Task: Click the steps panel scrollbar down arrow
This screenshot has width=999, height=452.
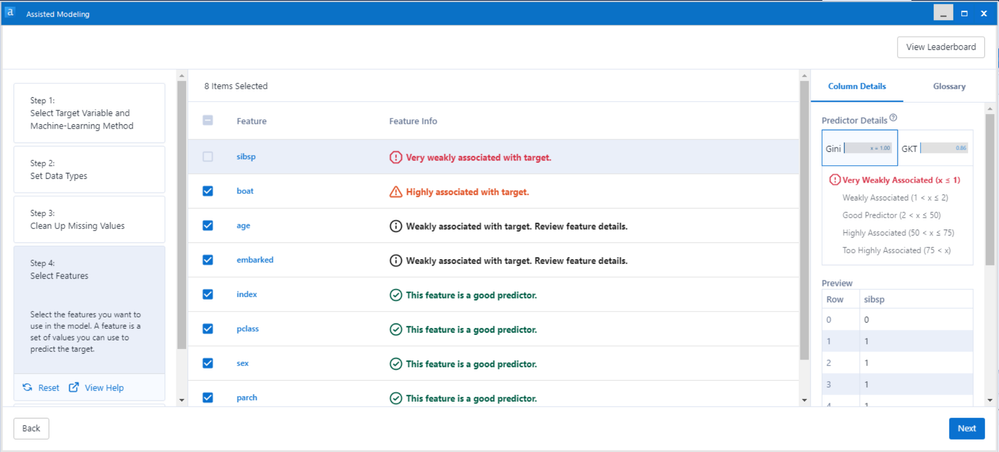Action: tap(182, 400)
